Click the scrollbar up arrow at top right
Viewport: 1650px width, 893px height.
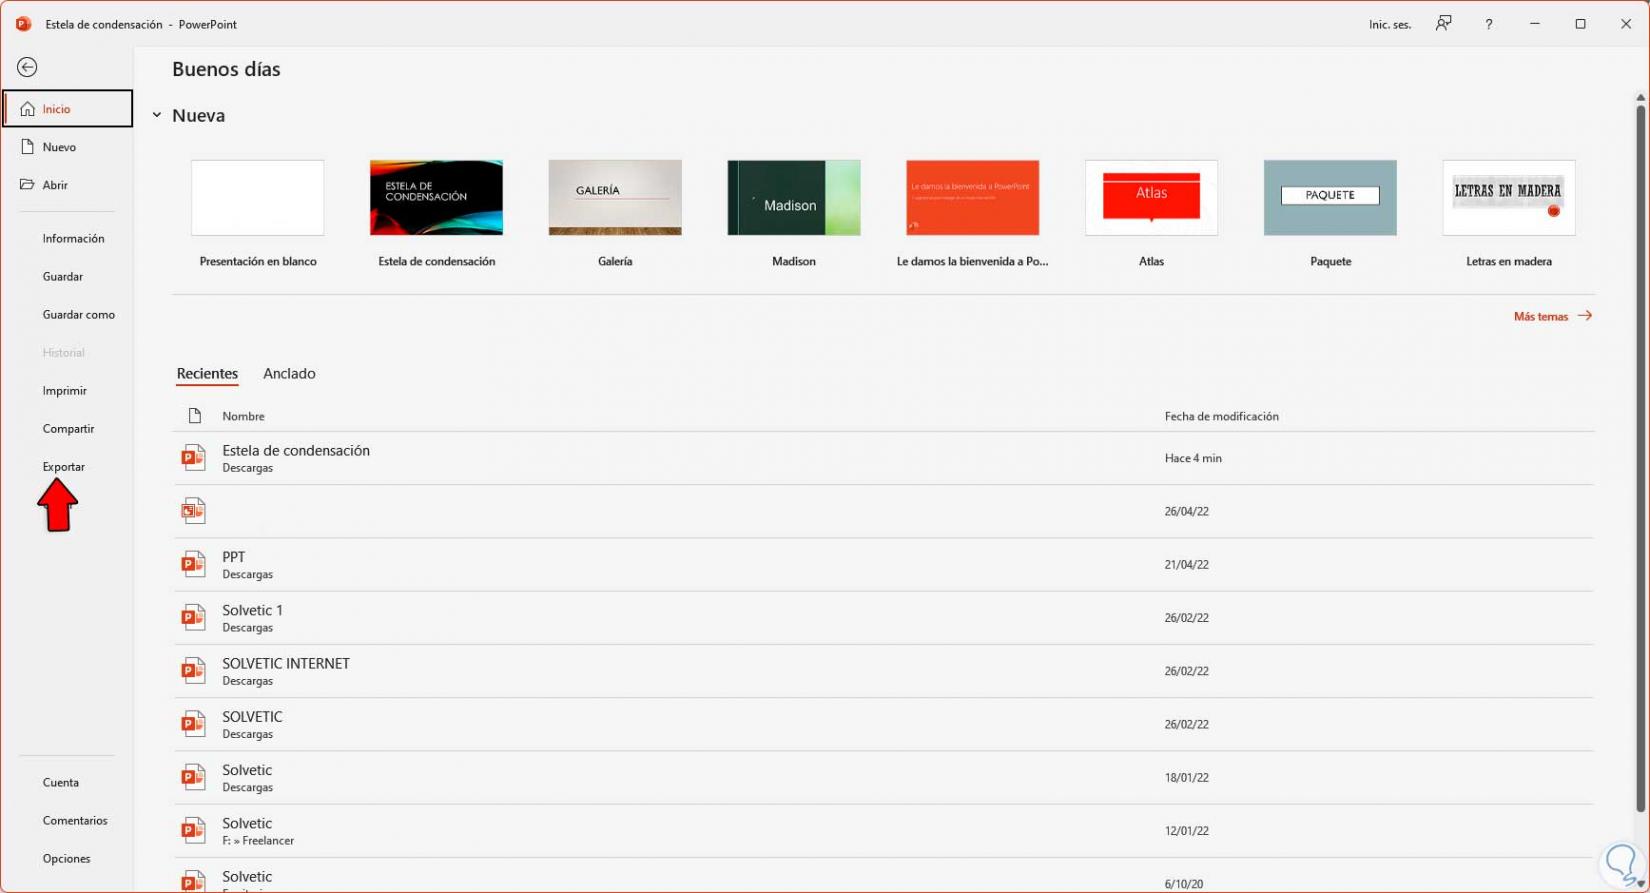point(1640,97)
